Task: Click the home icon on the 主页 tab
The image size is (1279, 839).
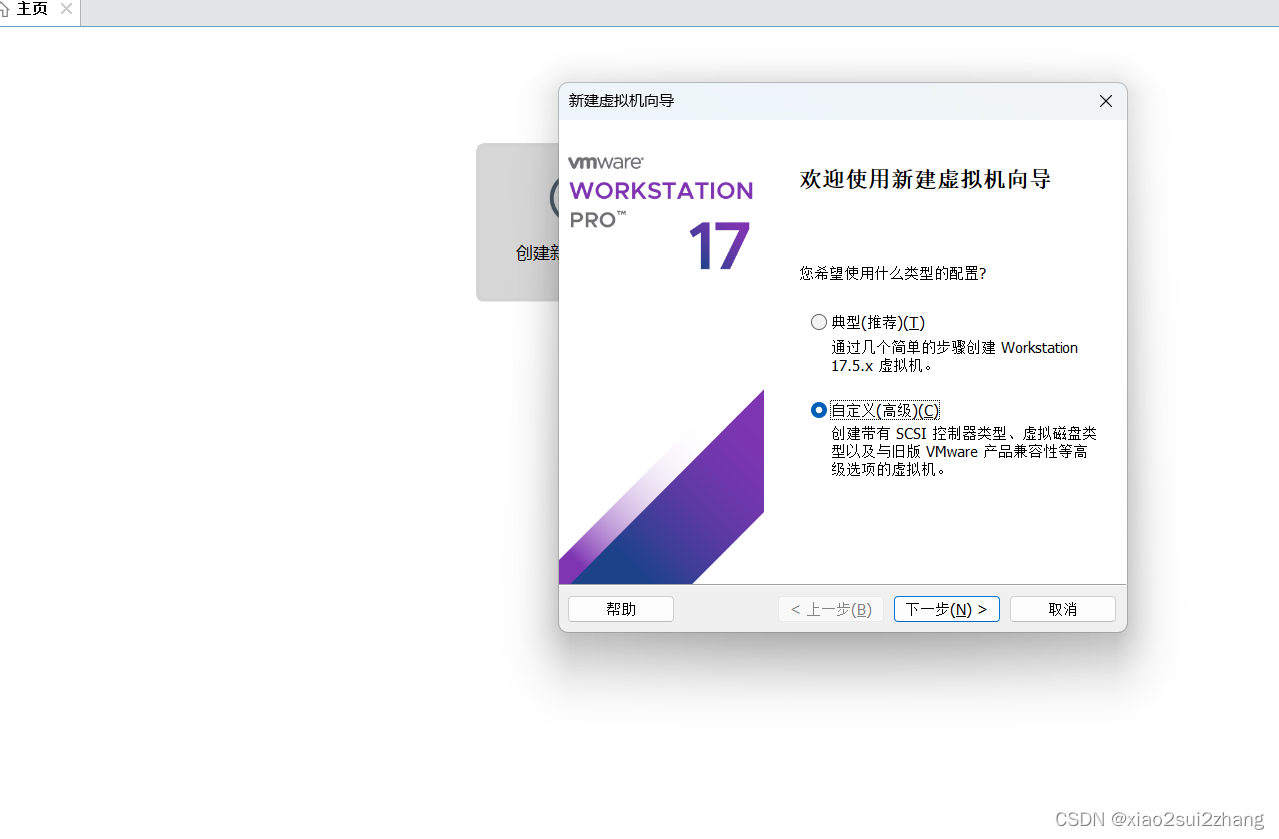Action: coord(5,9)
